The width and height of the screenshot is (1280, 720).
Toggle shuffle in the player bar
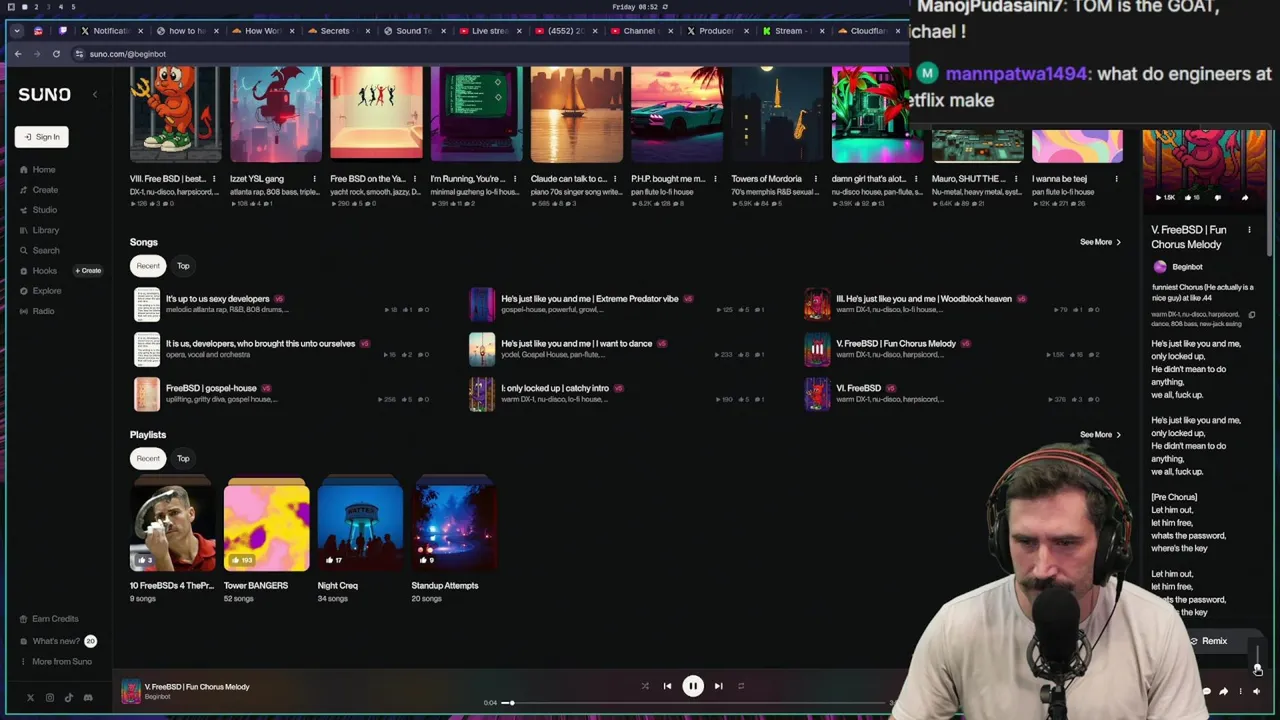click(x=645, y=686)
